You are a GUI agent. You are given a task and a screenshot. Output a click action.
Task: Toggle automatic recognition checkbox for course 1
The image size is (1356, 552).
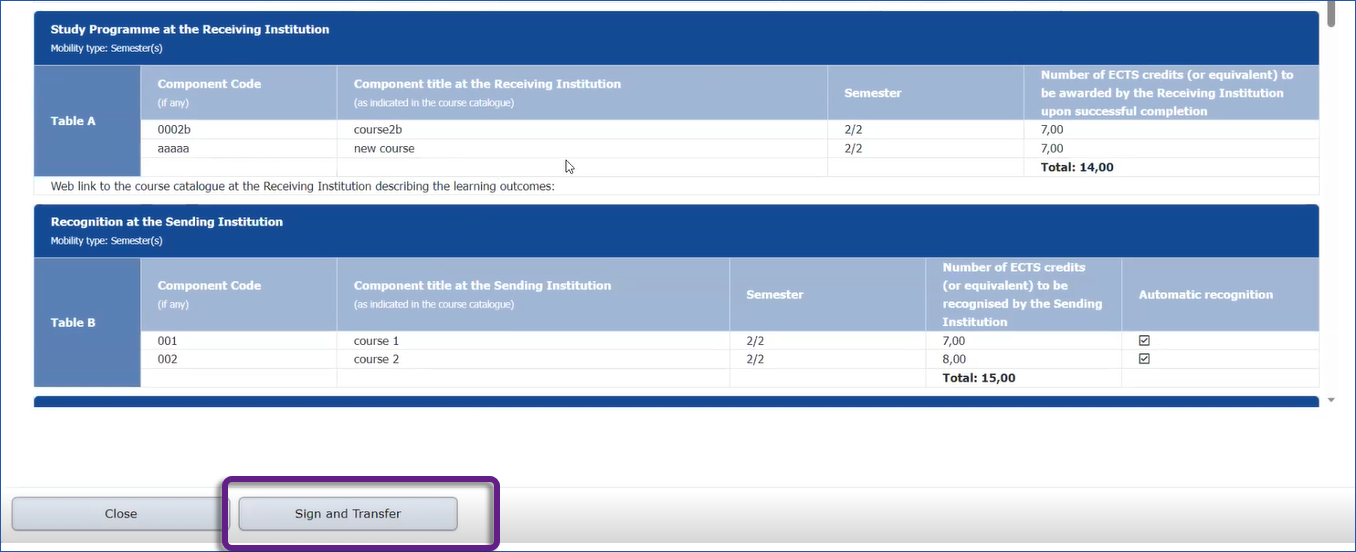click(1144, 341)
